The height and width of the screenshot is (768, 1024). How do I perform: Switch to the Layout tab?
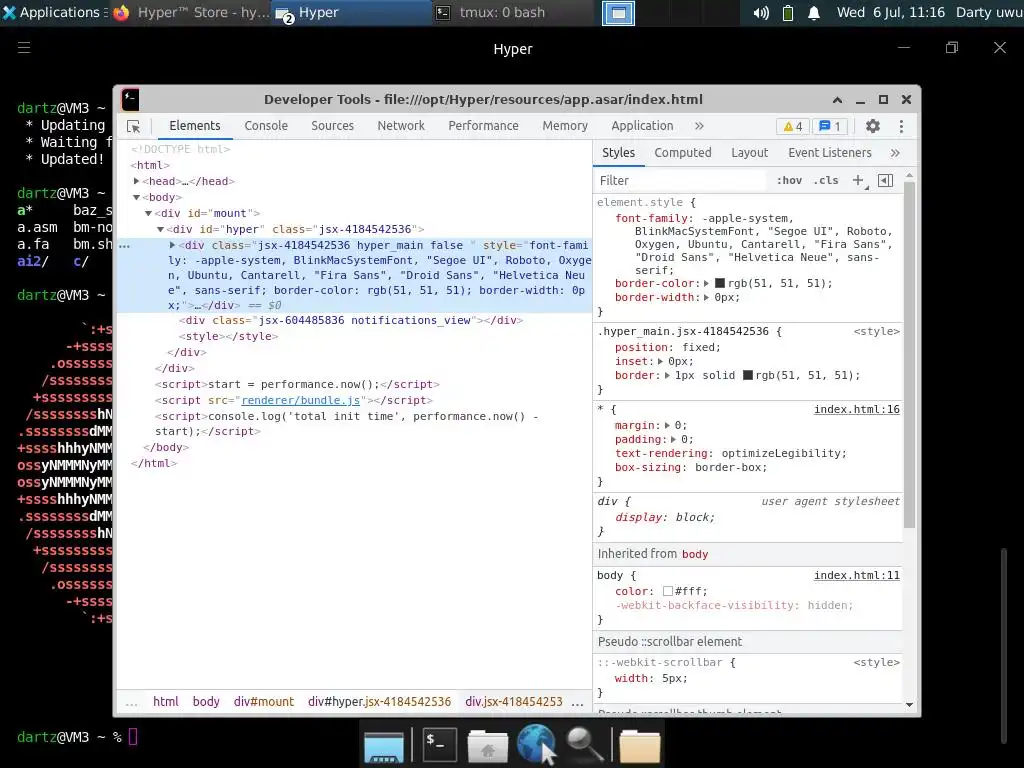pyautogui.click(x=749, y=153)
